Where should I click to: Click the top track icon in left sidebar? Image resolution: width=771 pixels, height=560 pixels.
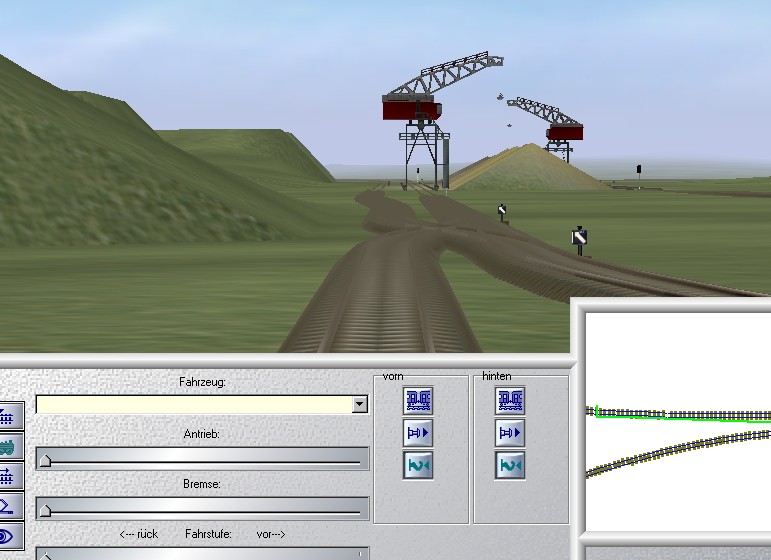pos(10,416)
